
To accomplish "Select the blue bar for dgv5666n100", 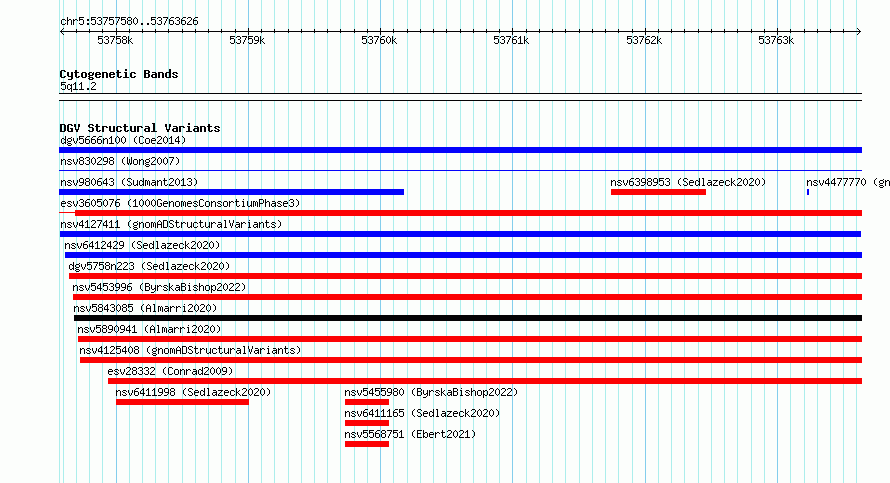I will pyautogui.click(x=460, y=150).
